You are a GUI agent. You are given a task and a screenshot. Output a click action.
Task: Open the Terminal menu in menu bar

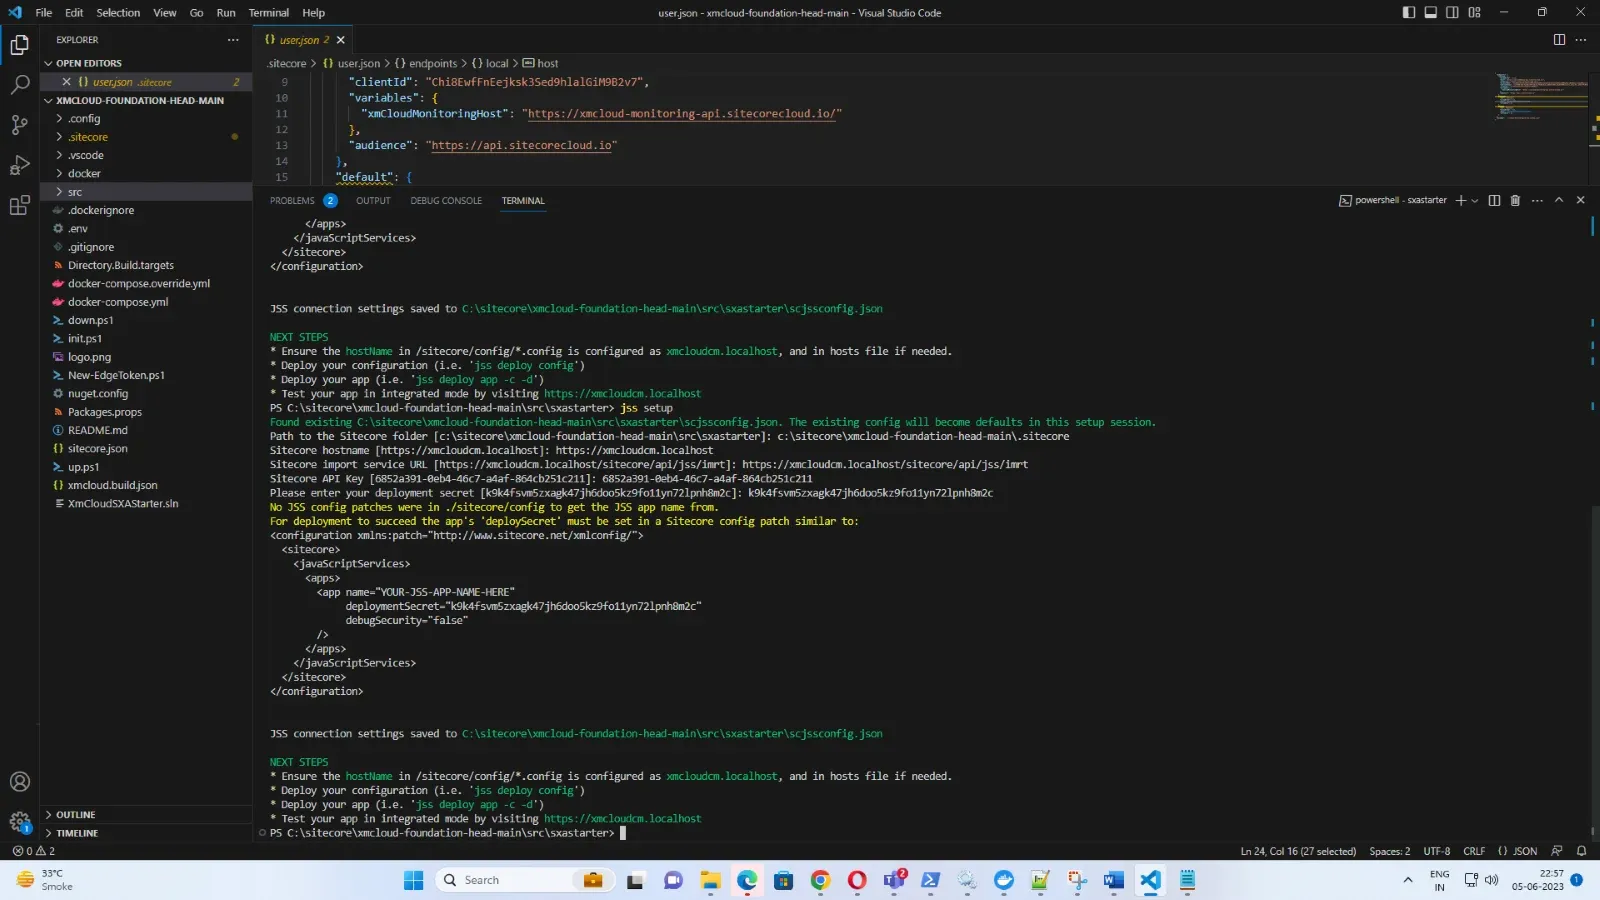268,13
